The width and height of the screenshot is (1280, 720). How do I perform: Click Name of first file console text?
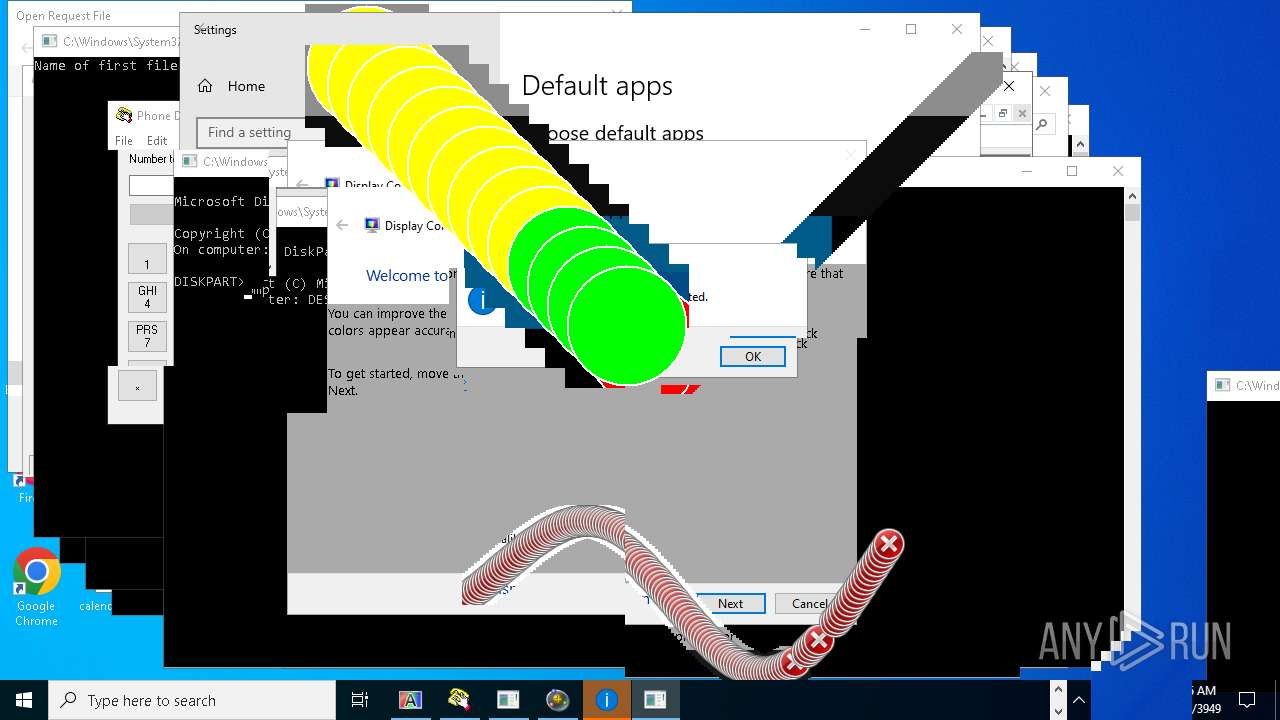pyautogui.click(x=106, y=66)
